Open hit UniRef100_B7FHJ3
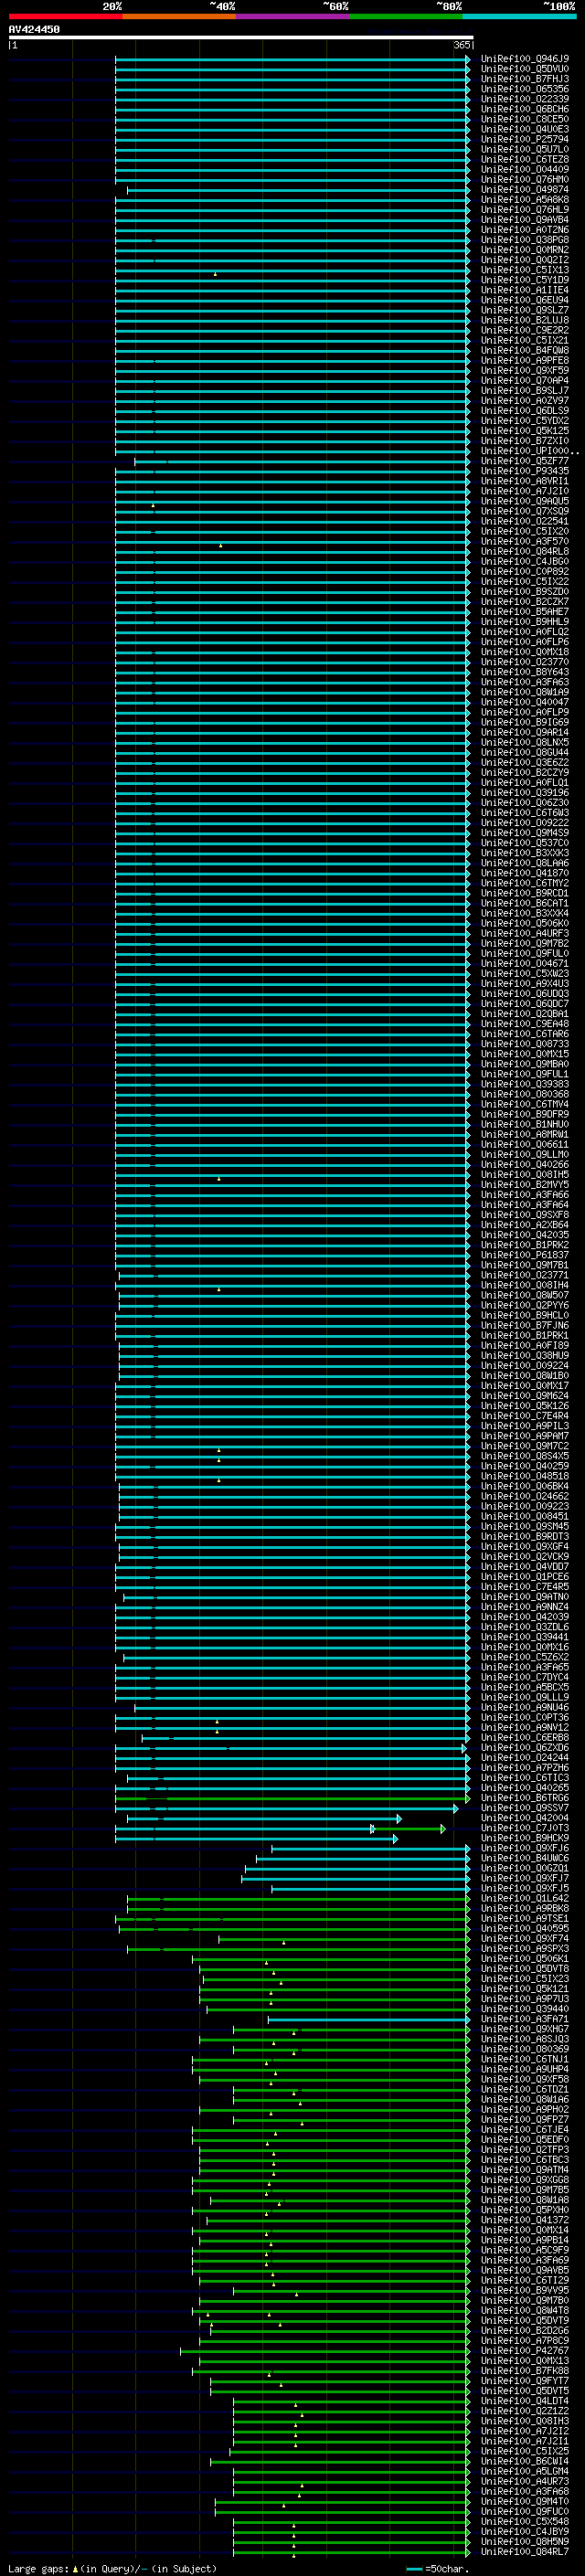 coord(524,79)
